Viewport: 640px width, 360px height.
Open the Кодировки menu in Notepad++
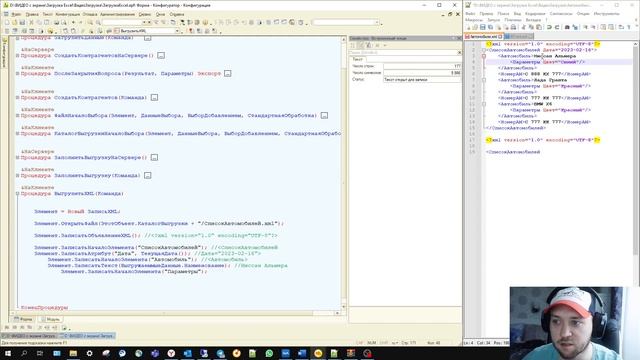click(x=535, y=14)
